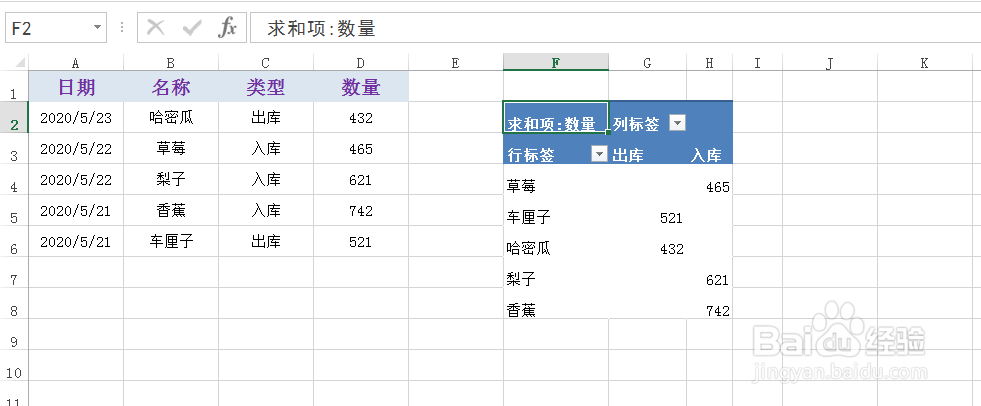
Task: Select cell 车厘子 in column B
Action: tap(171, 242)
